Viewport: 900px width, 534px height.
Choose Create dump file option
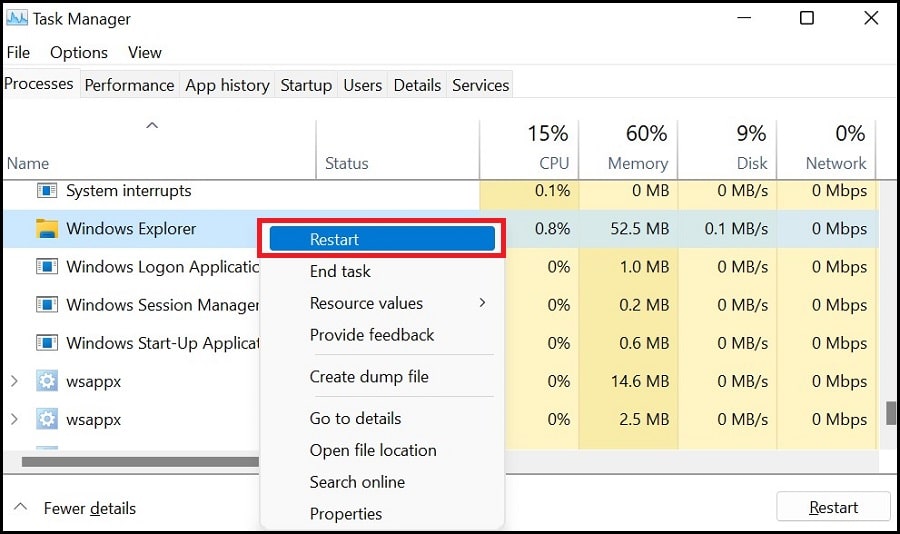369,377
